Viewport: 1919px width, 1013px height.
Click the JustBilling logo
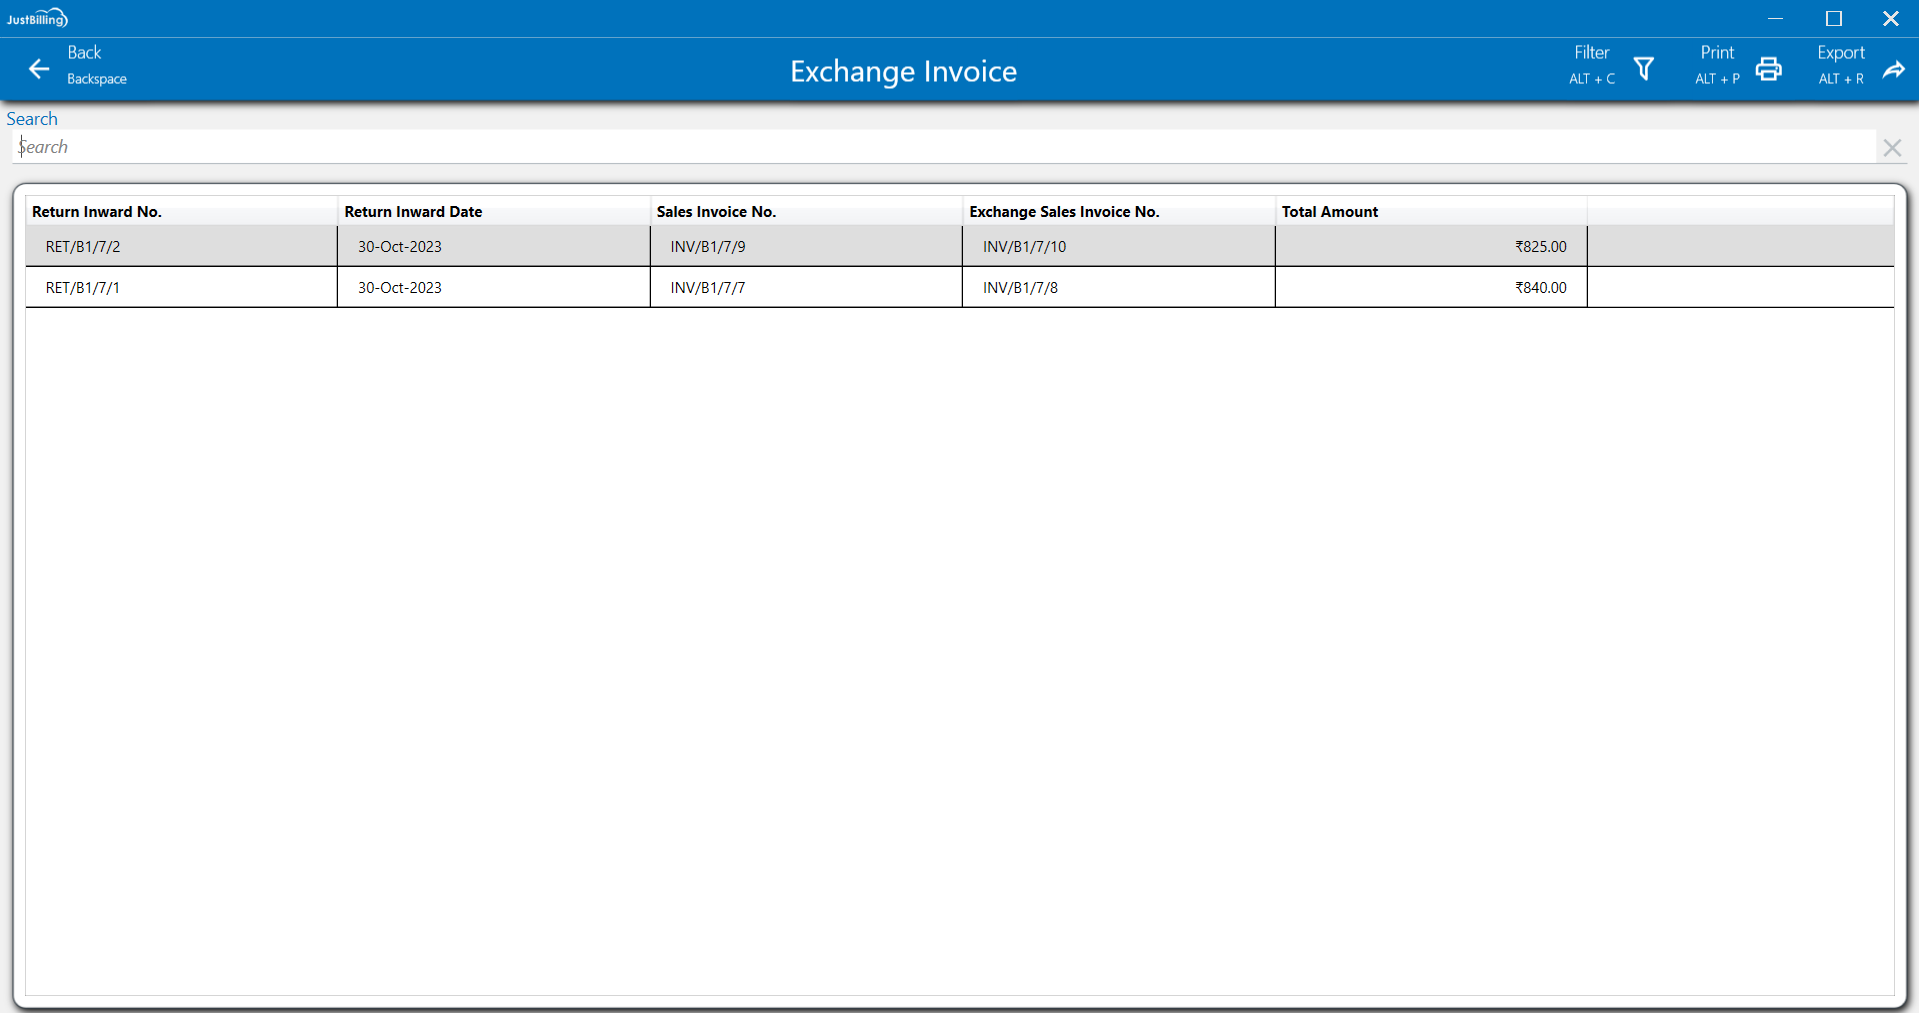click(x=37, y=18)
